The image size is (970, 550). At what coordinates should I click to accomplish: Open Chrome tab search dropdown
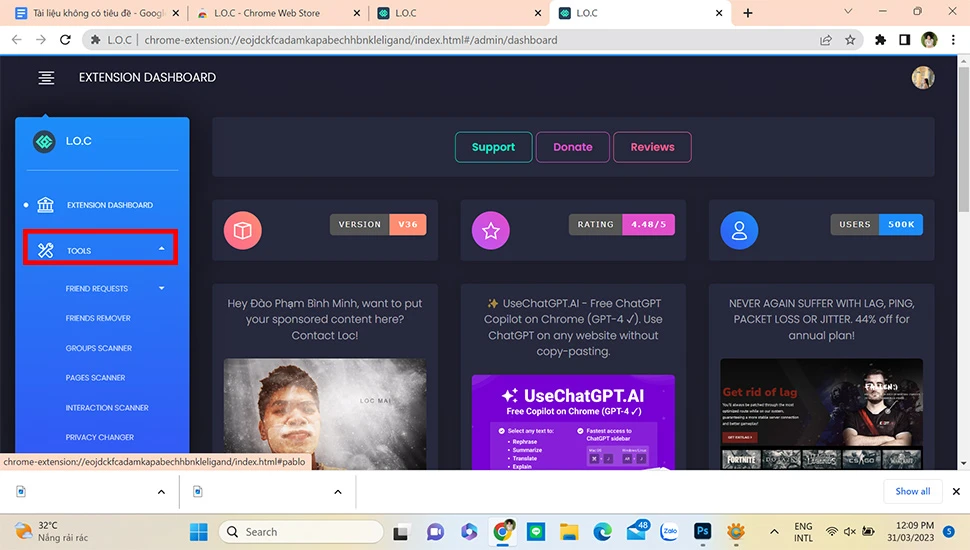point(848,12)
